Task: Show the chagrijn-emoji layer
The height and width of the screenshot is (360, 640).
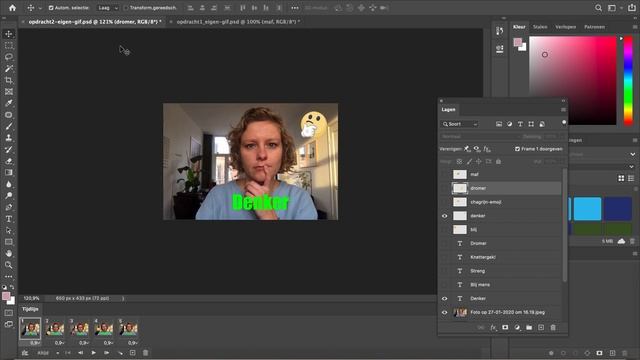Action: pyautogui.click(x=444, y=202)
